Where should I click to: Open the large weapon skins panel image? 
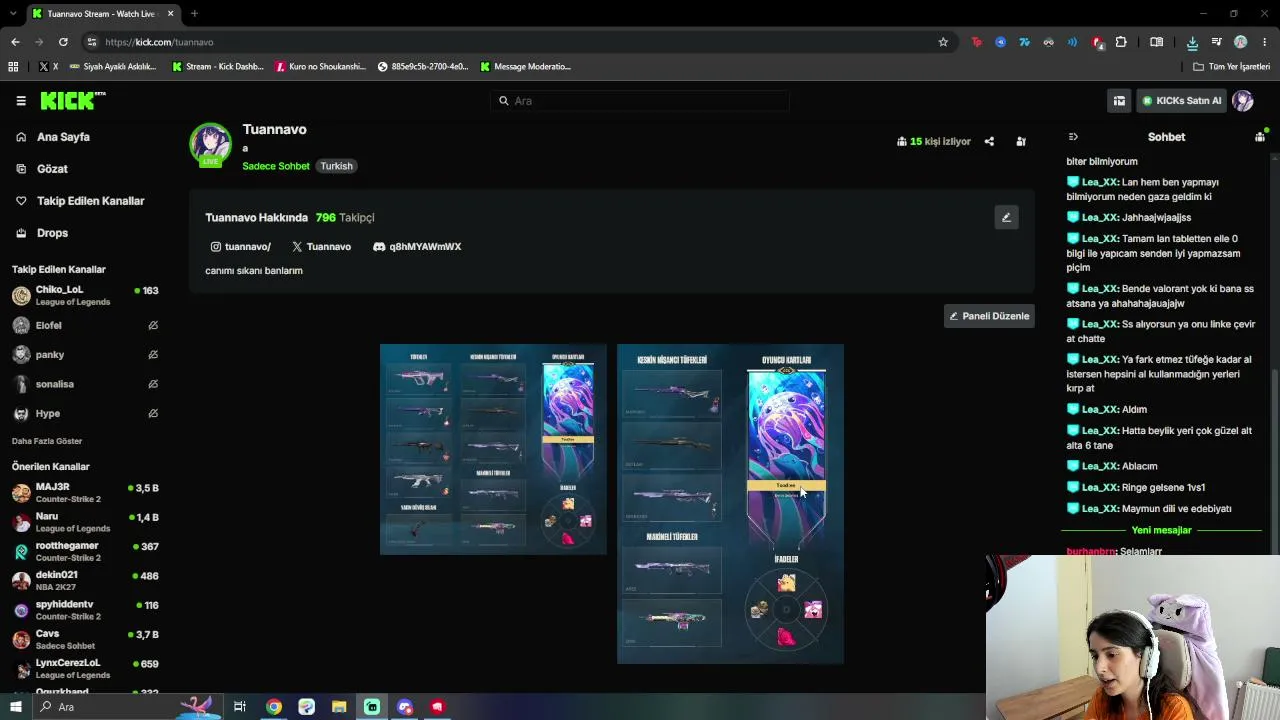[x=730, y=504]
